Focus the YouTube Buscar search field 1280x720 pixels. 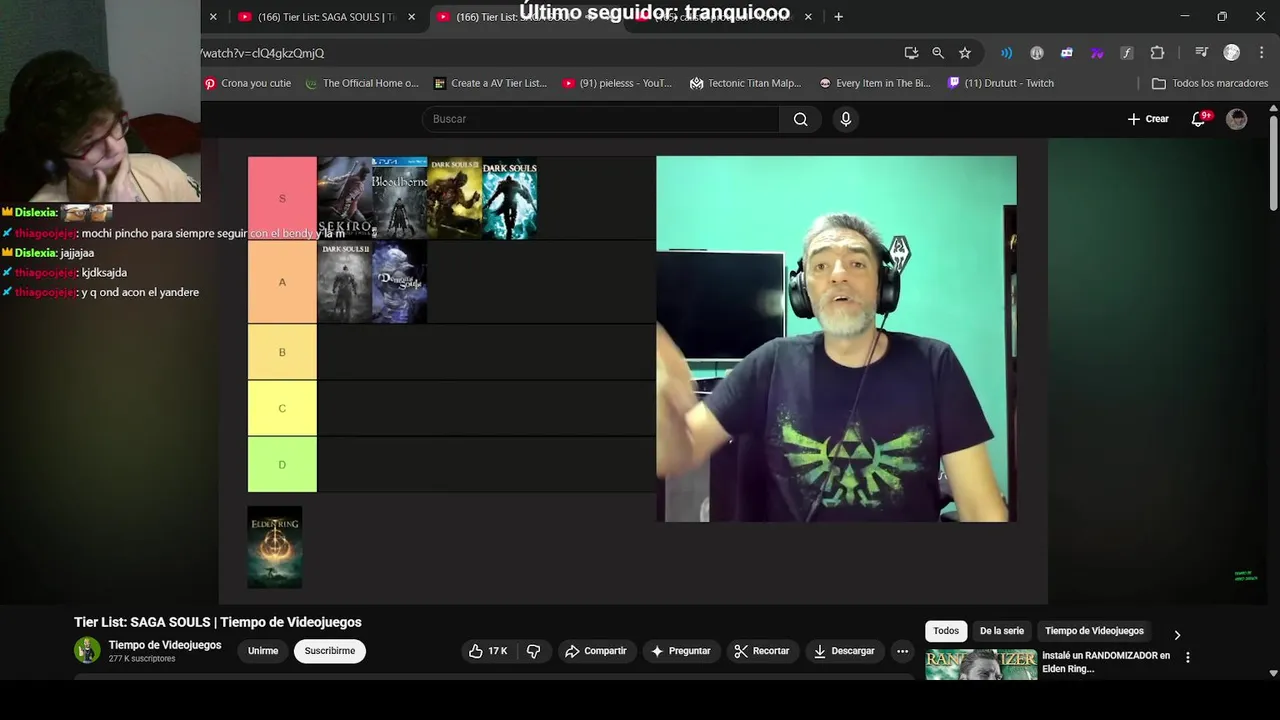pyautogui.click(x=600, y=119)
